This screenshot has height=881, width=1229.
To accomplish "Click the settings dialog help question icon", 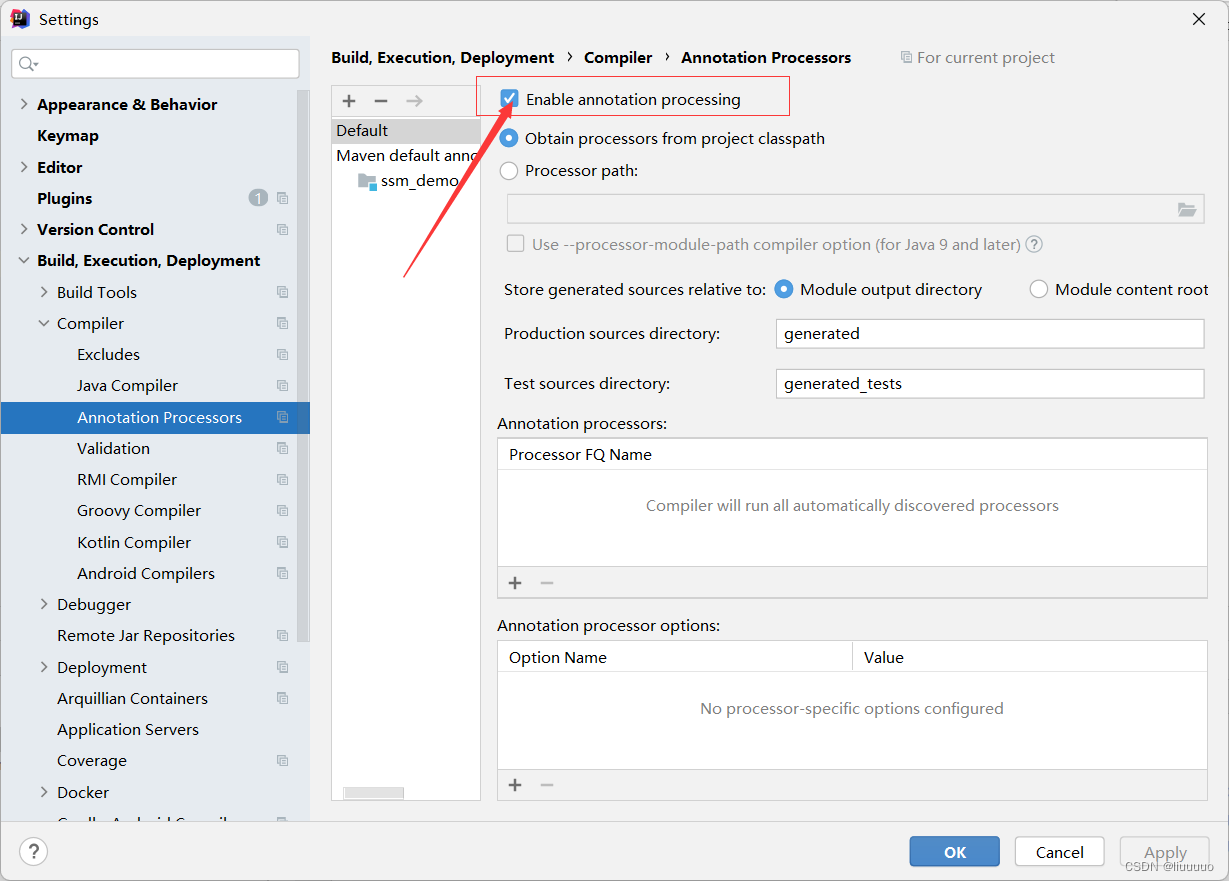I will [x=34, y=852].
